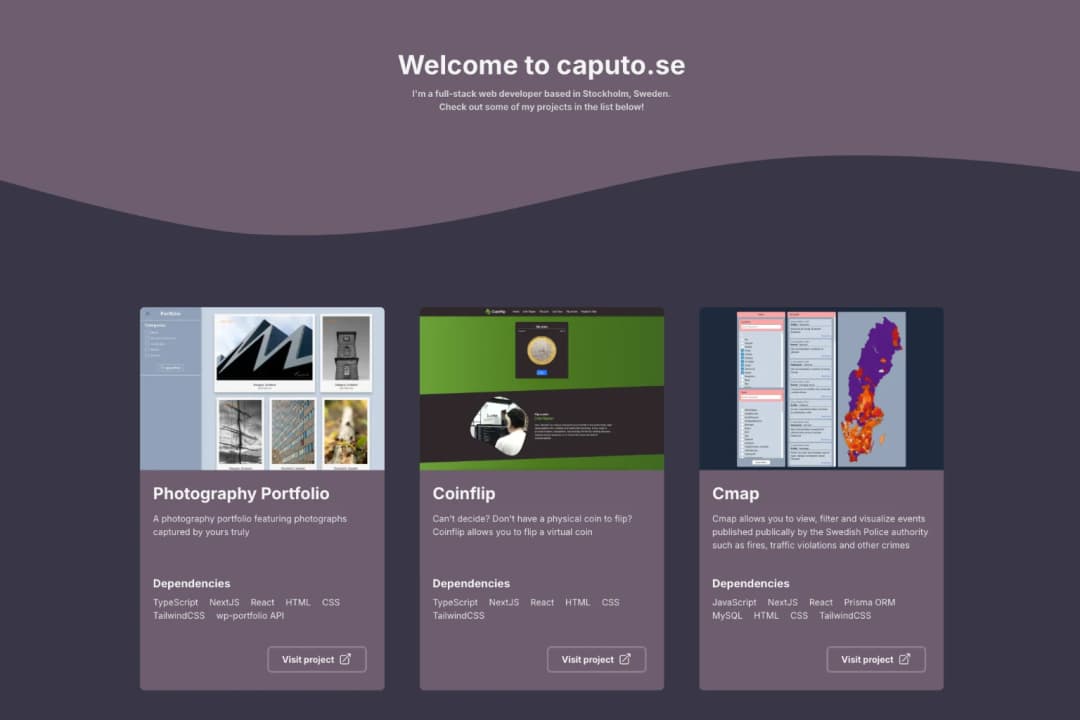Click the external link icon on Photography Portfolio's button

(347, 659)
